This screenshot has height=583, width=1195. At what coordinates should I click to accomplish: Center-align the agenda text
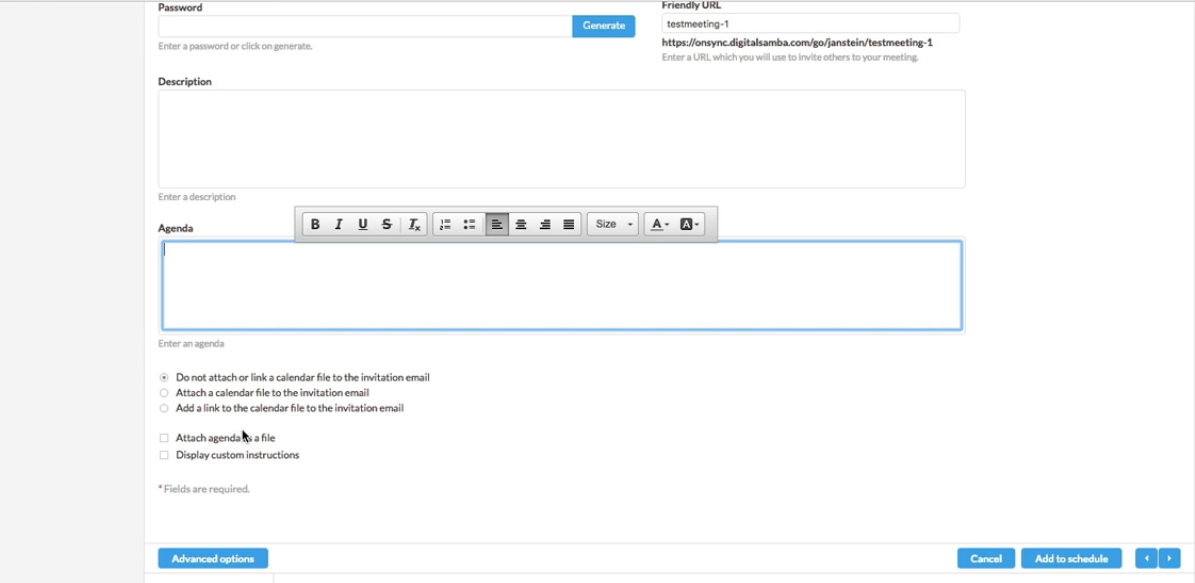tap(521, 224)
